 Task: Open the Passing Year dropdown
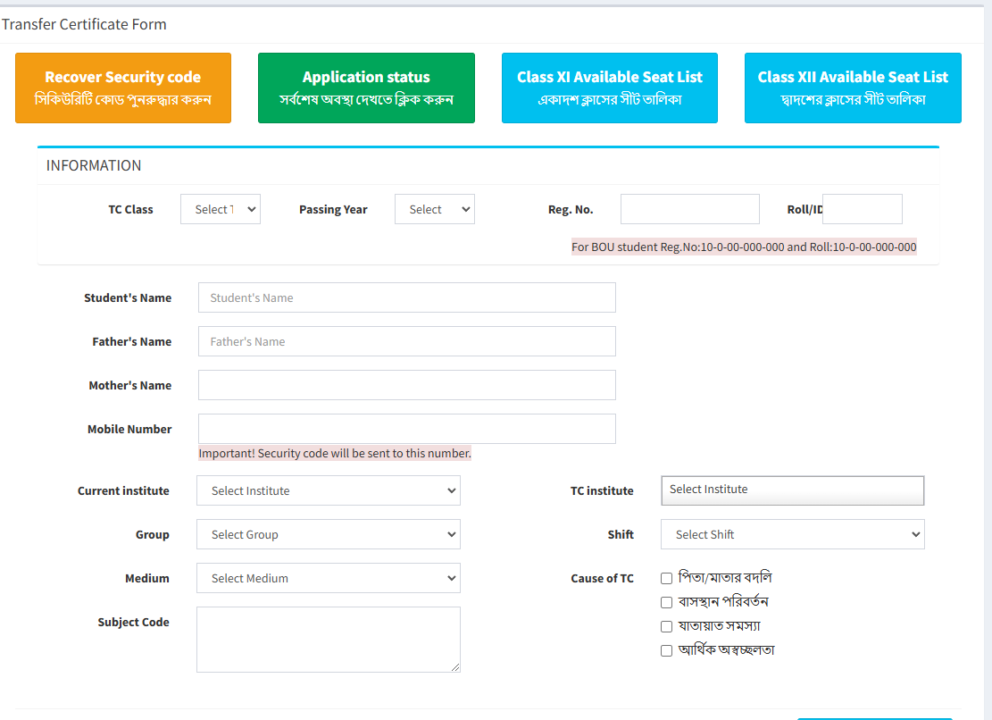[434, 209]
